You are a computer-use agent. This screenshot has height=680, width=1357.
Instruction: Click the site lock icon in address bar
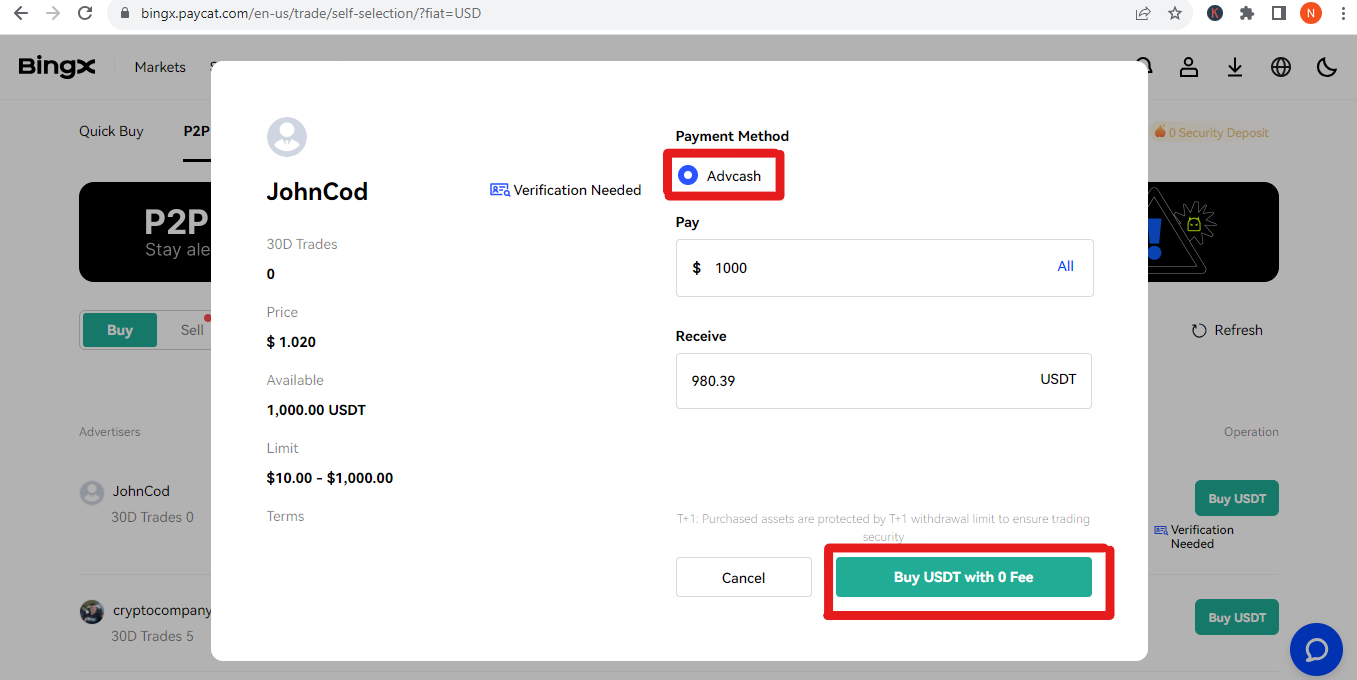[x=124, y=14]
